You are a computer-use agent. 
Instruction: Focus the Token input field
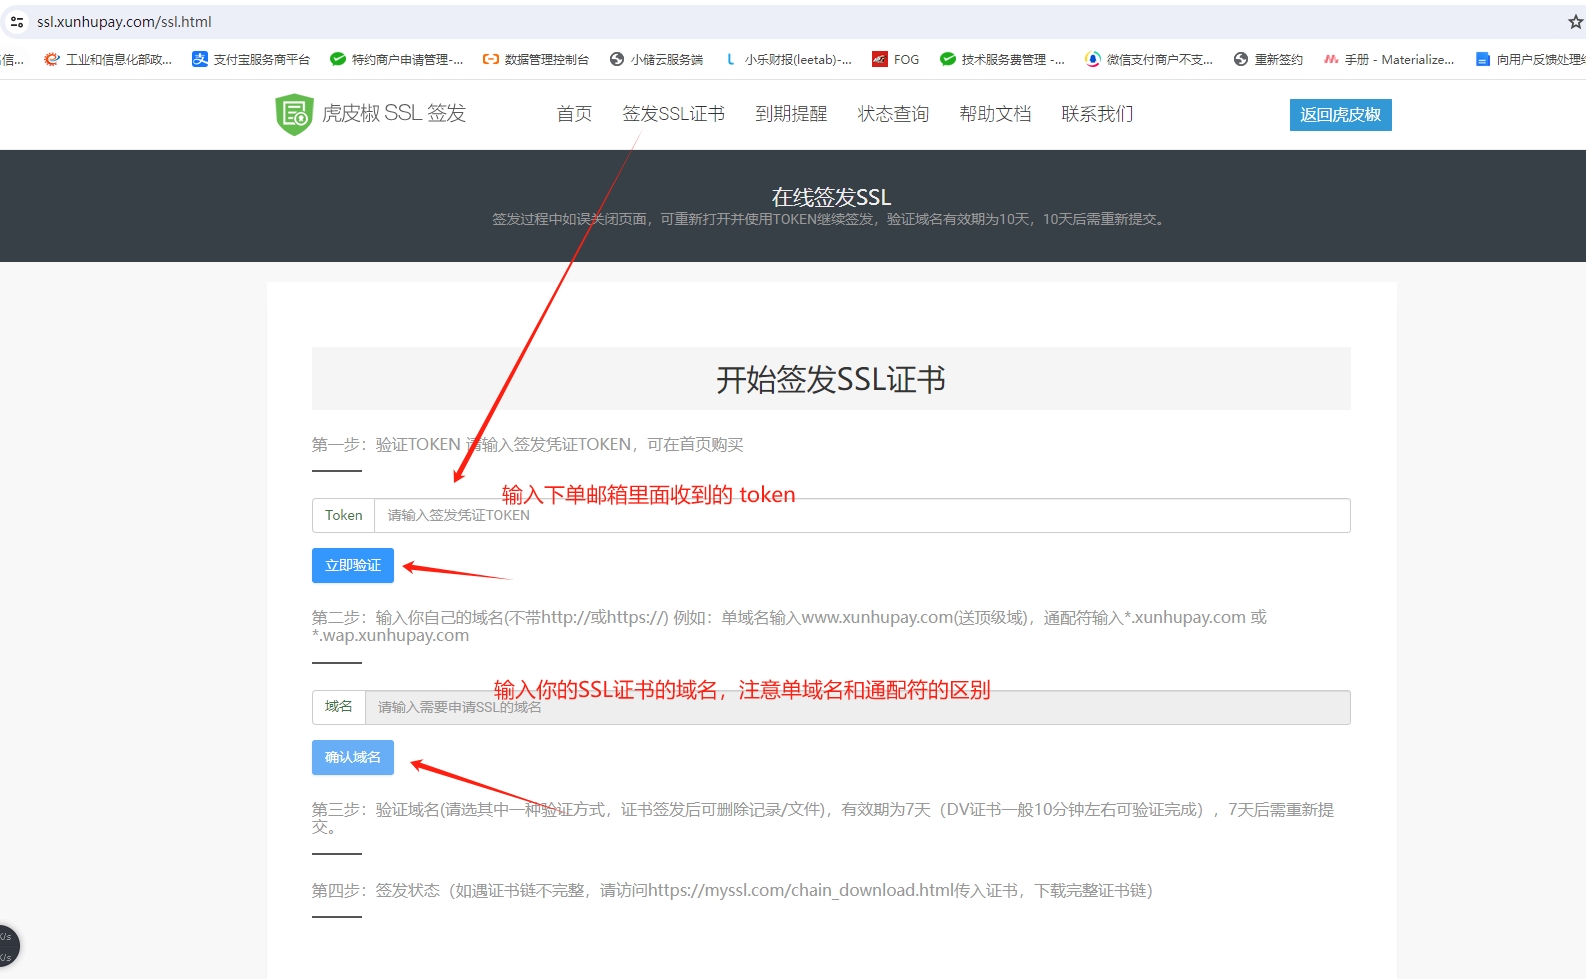click(x=860, y=516)
